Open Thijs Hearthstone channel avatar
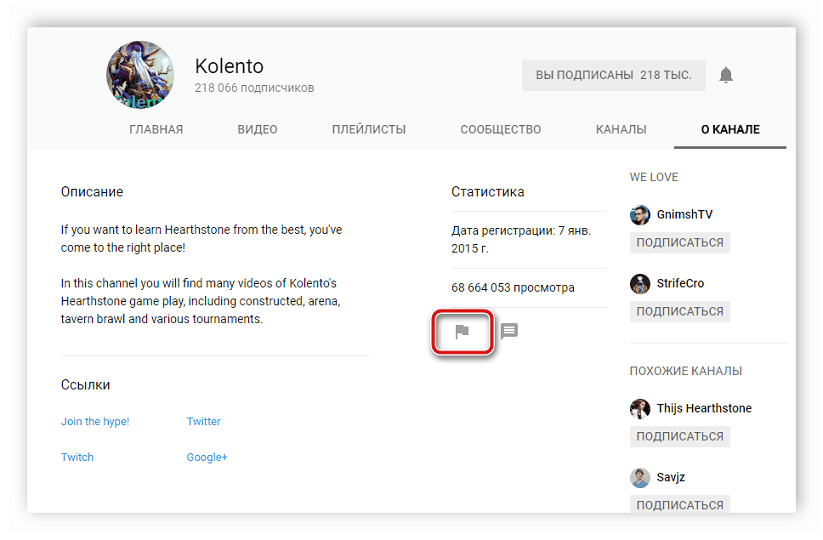 click(x=640, y=409)
